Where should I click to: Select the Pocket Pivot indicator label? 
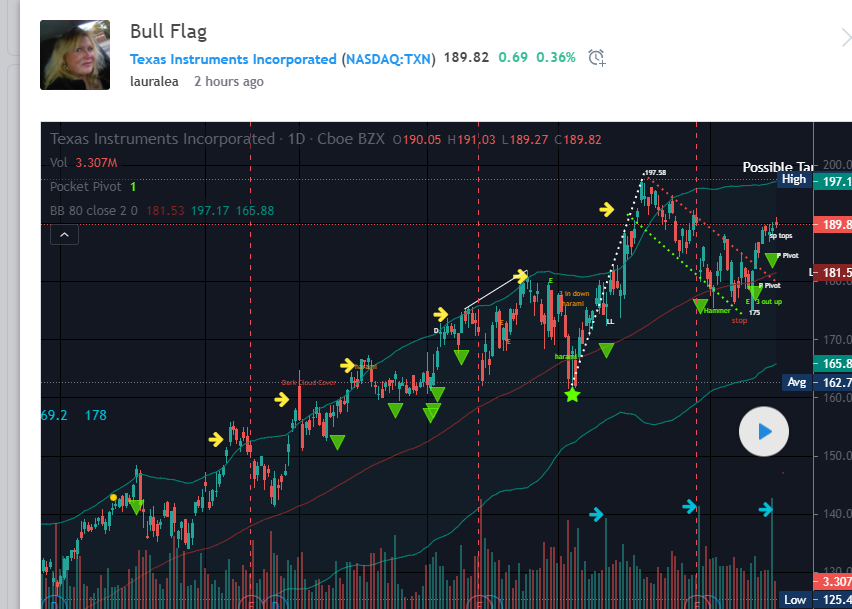[x=87, y=187]
